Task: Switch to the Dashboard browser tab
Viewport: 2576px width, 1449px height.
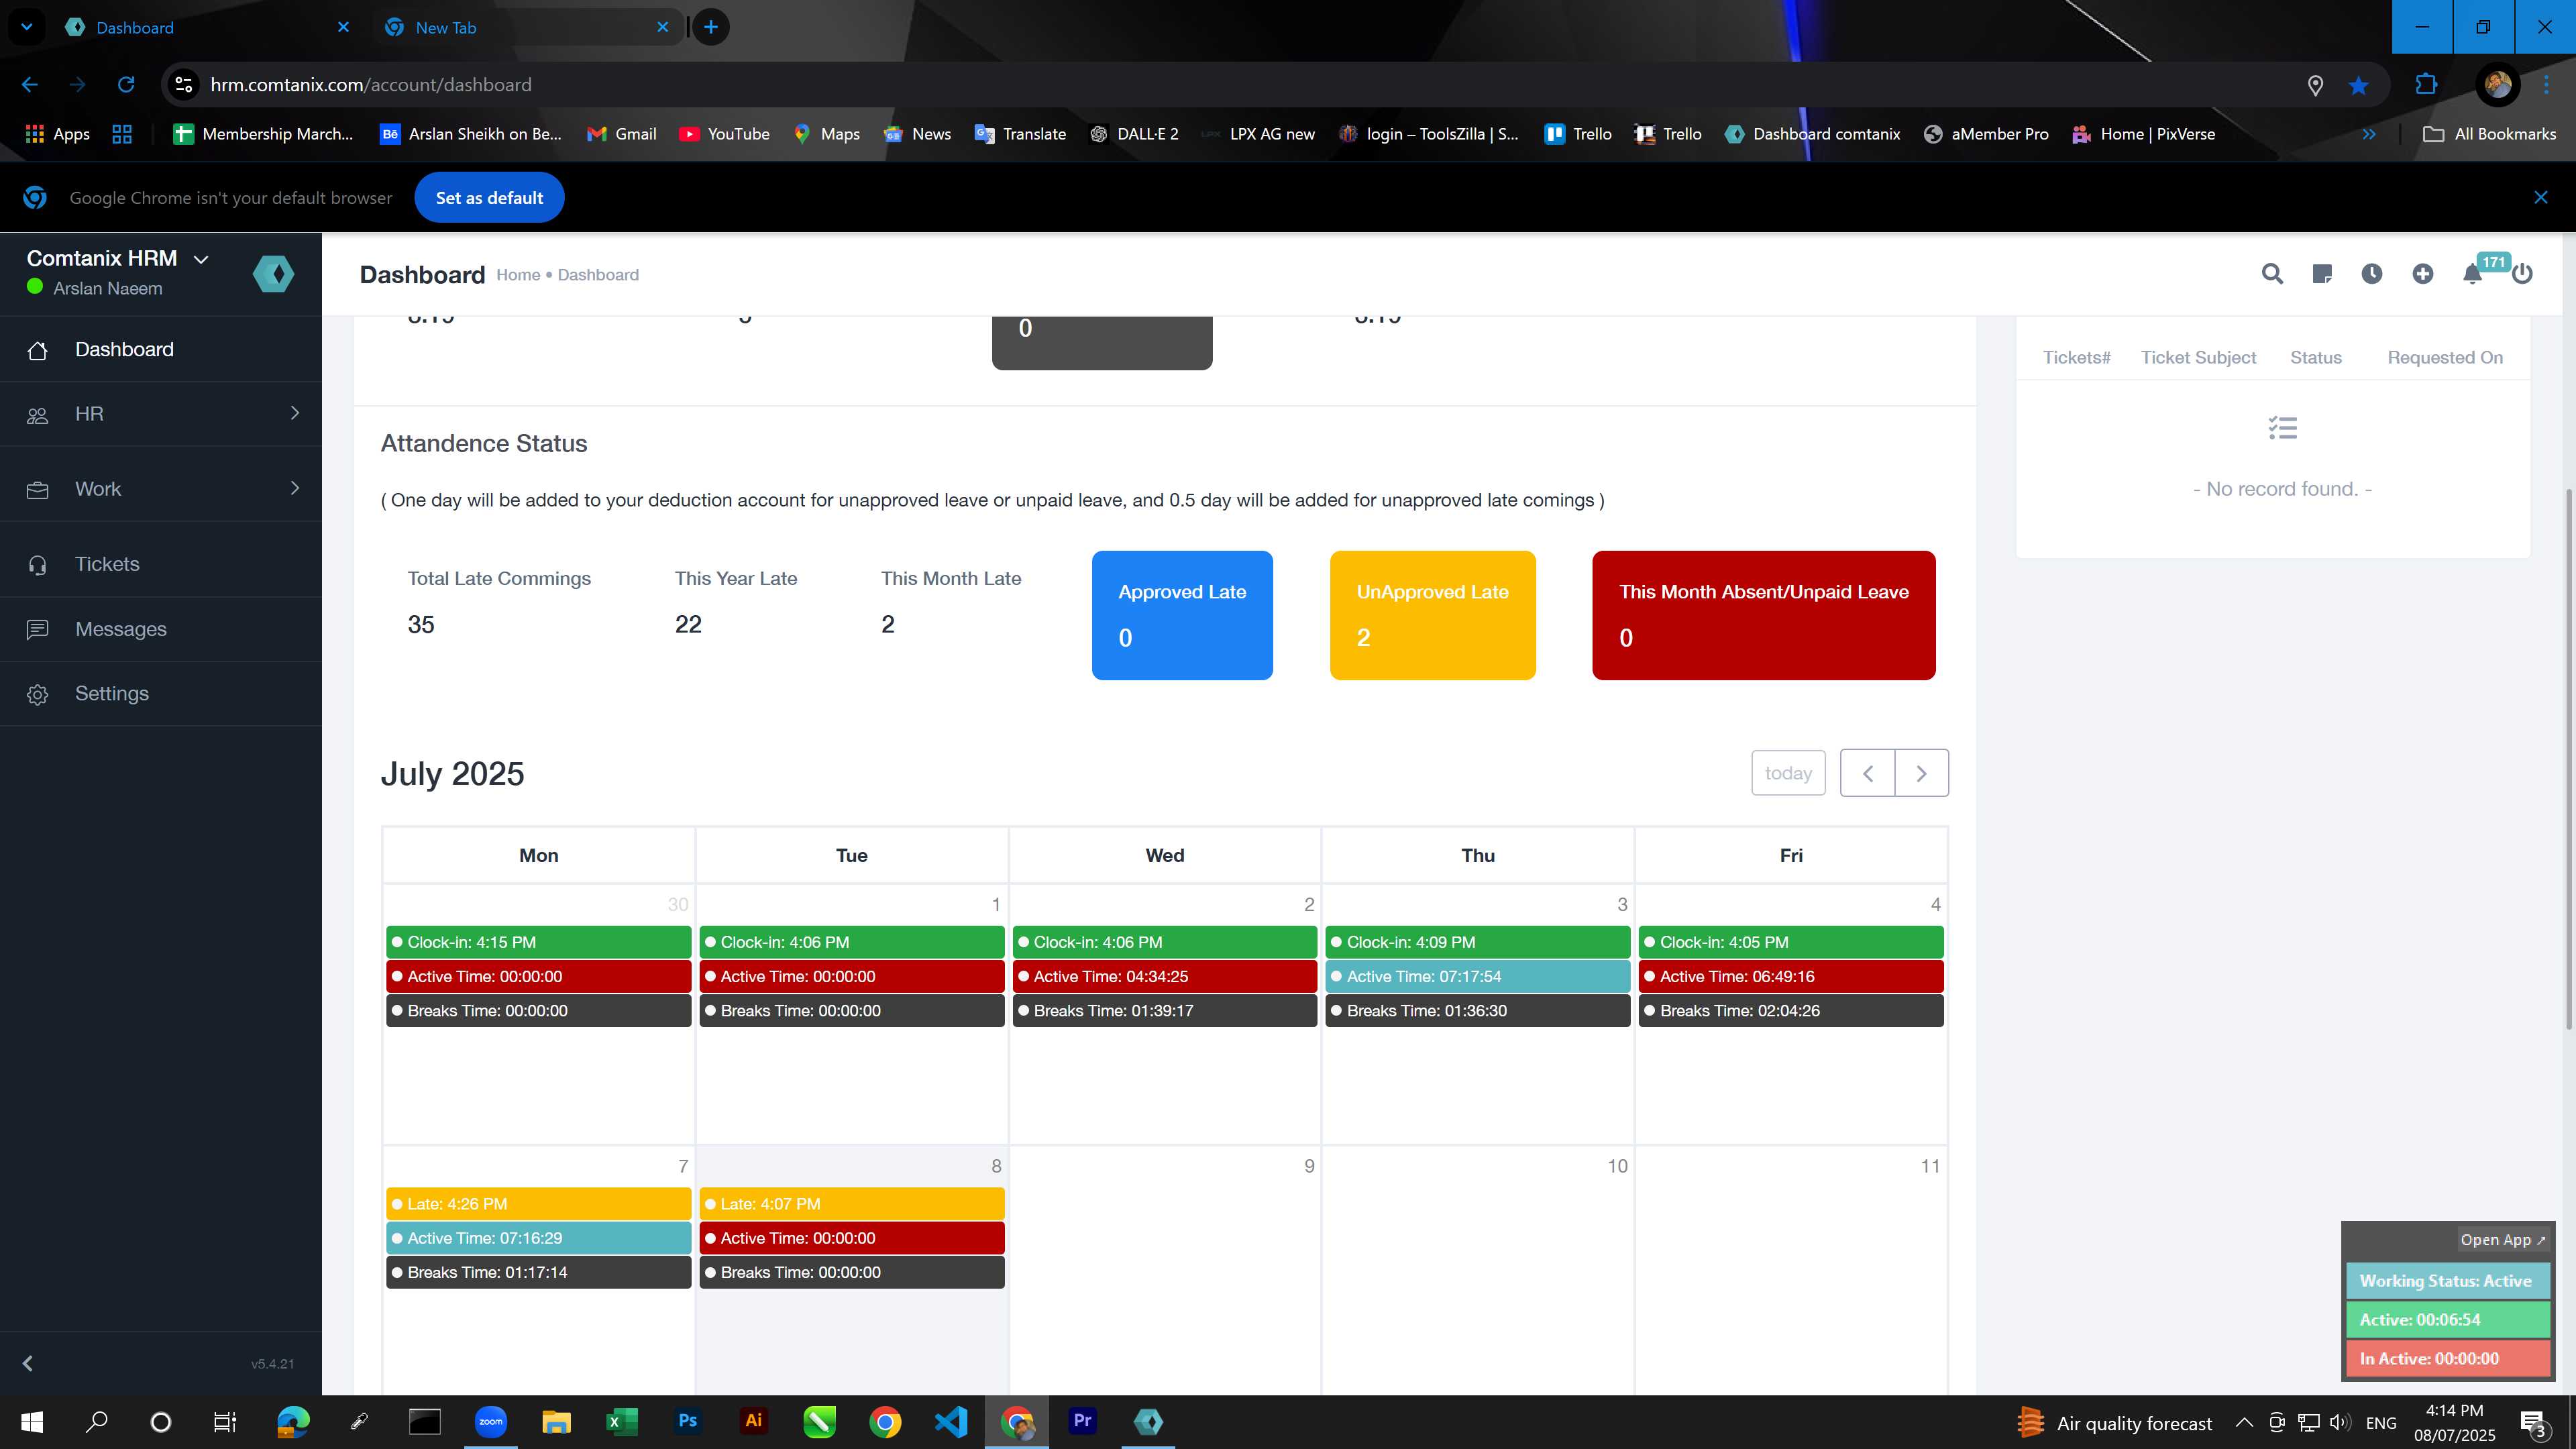Action: 208,27
